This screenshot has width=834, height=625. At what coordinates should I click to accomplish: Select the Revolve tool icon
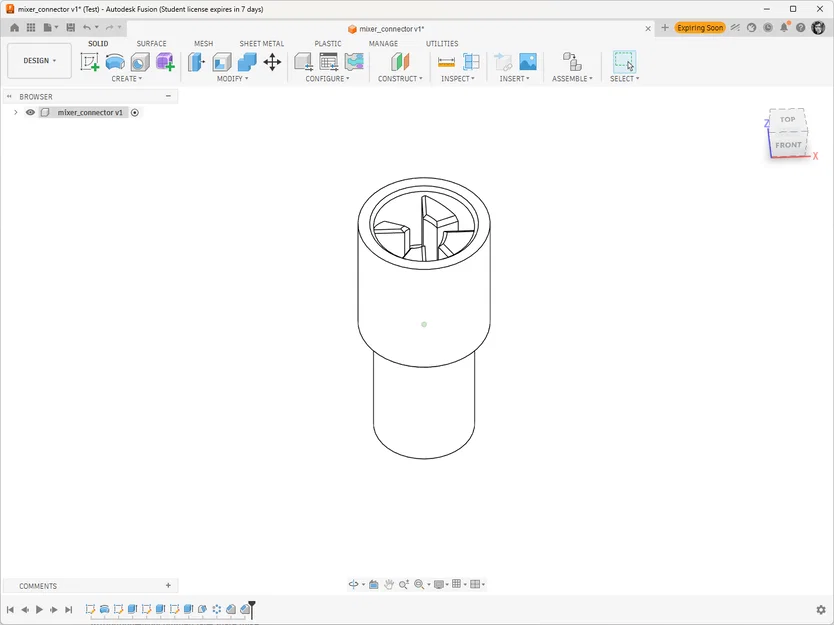[x=115, y=62]
